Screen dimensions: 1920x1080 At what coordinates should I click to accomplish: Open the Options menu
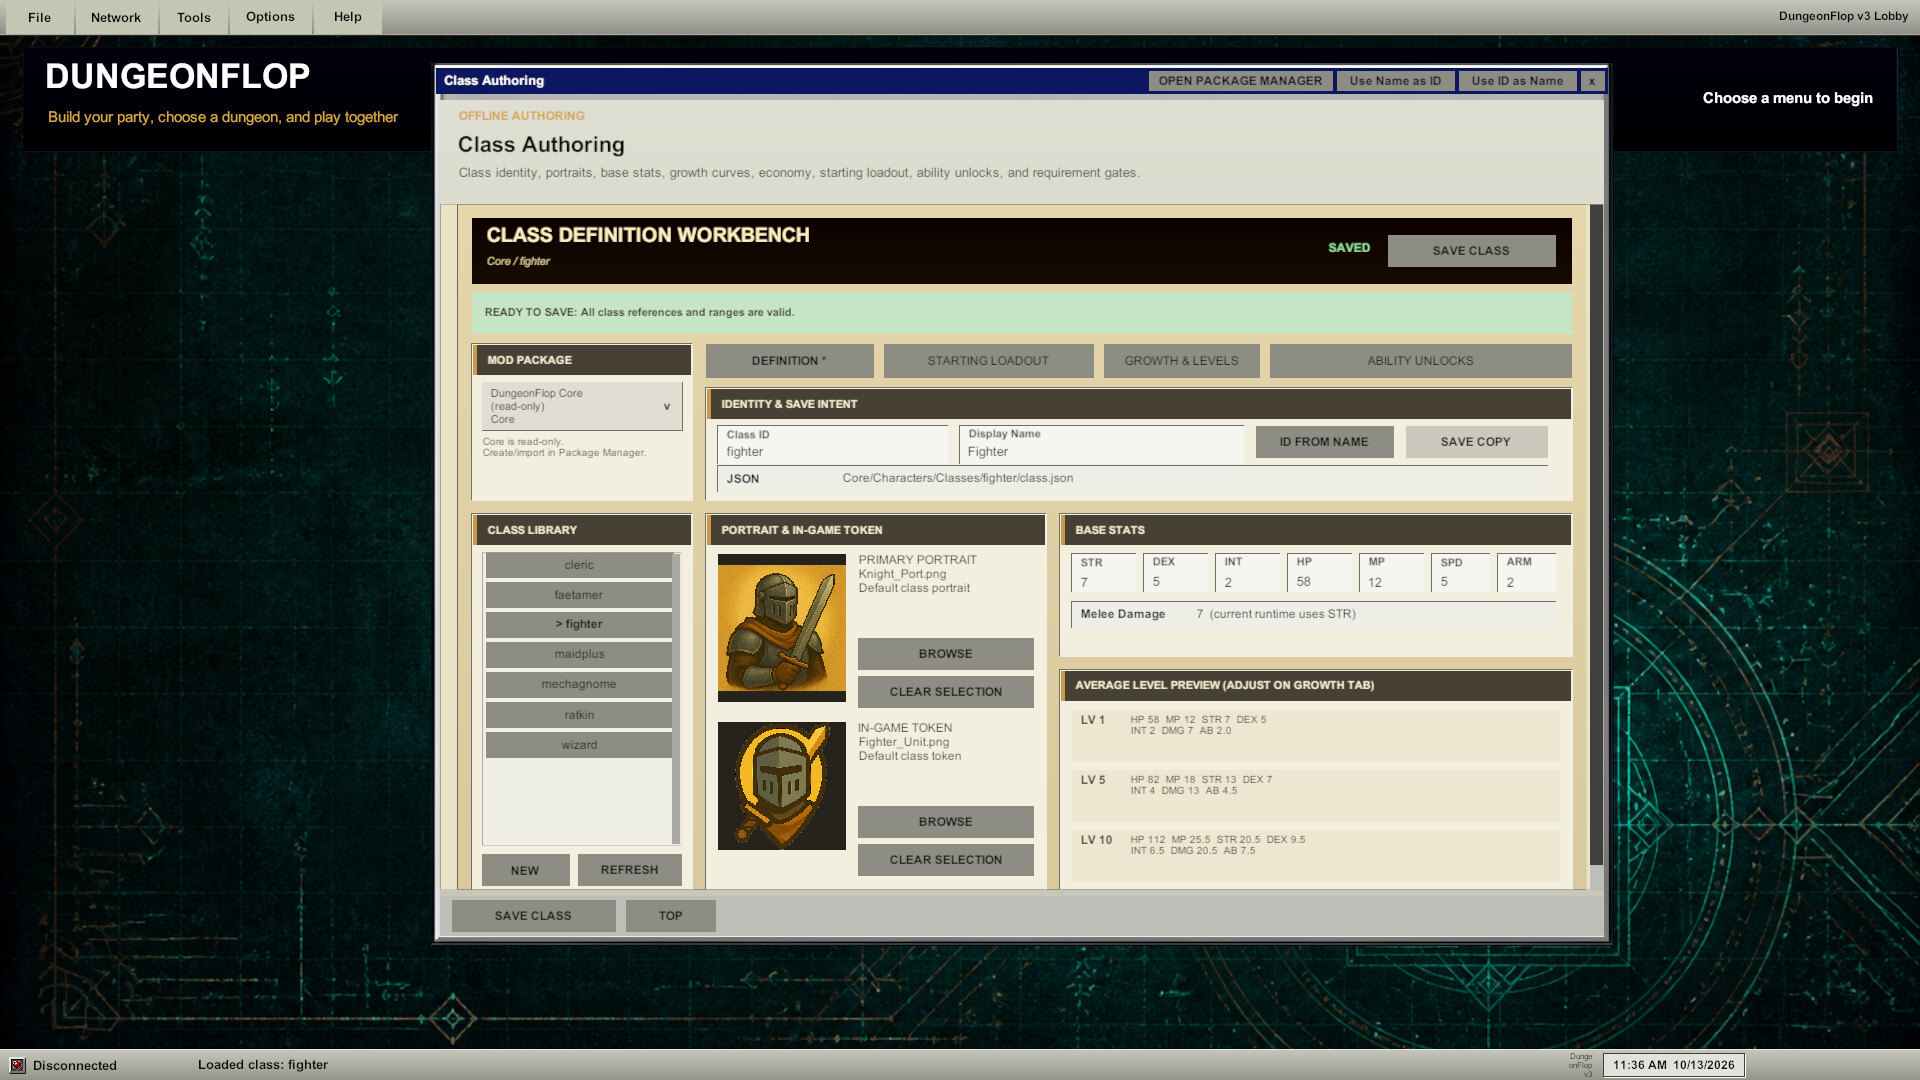coord(270,17)
